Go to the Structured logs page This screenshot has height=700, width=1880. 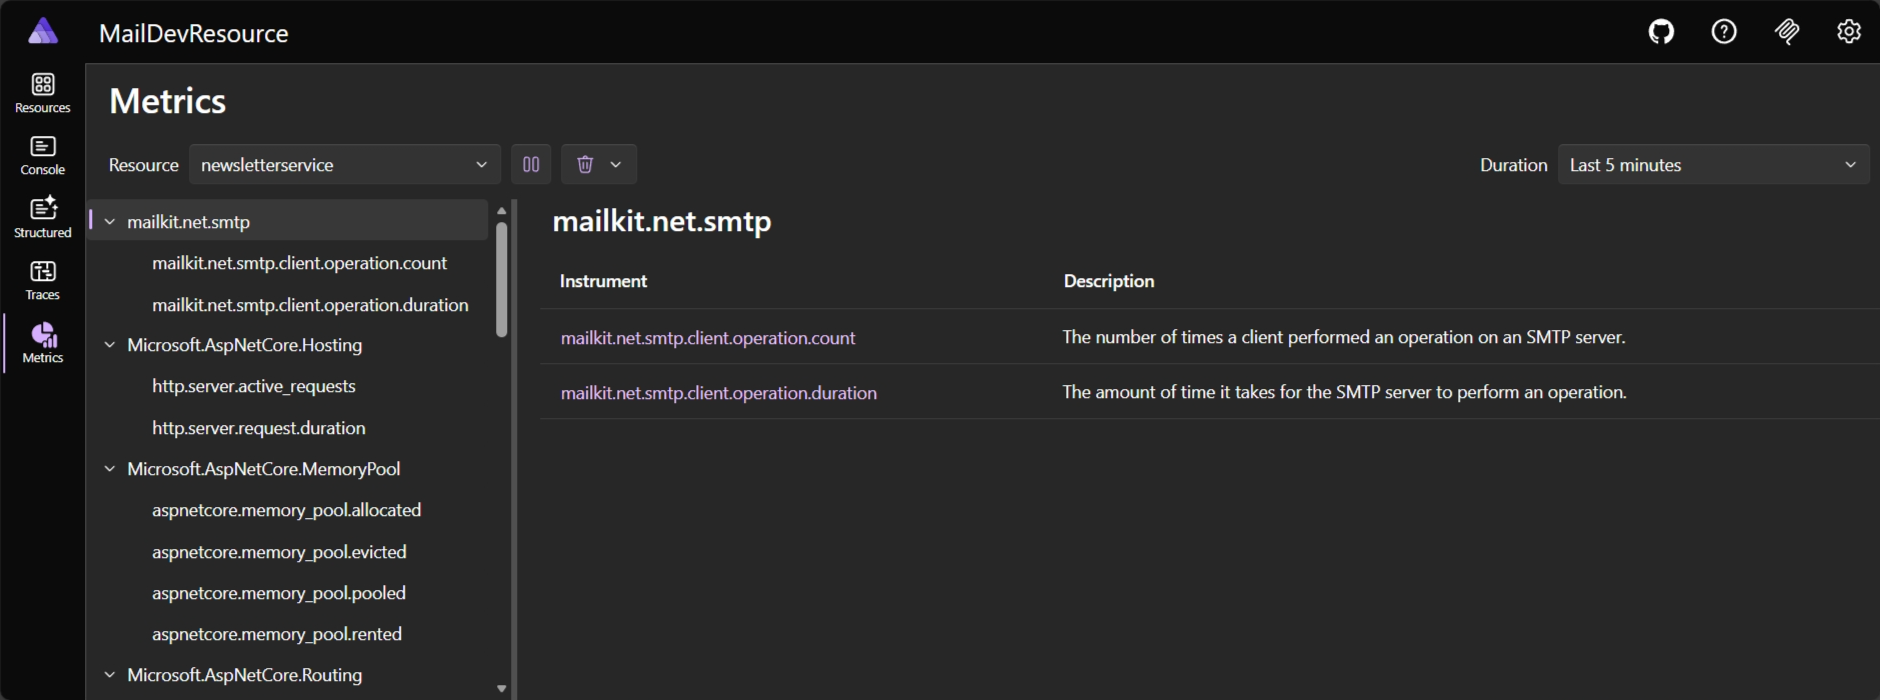[43, 218]
